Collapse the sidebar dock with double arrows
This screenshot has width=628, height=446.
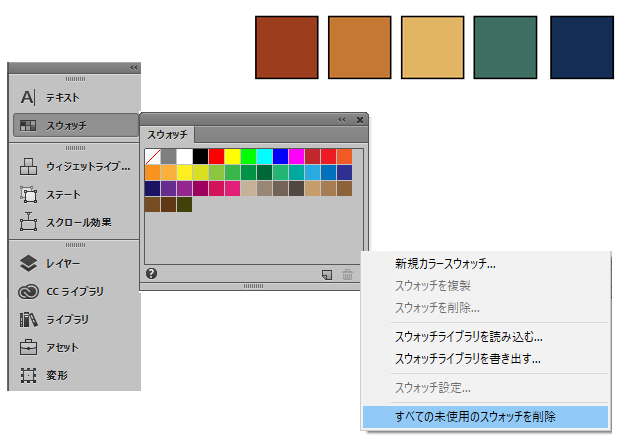point(133,68)
